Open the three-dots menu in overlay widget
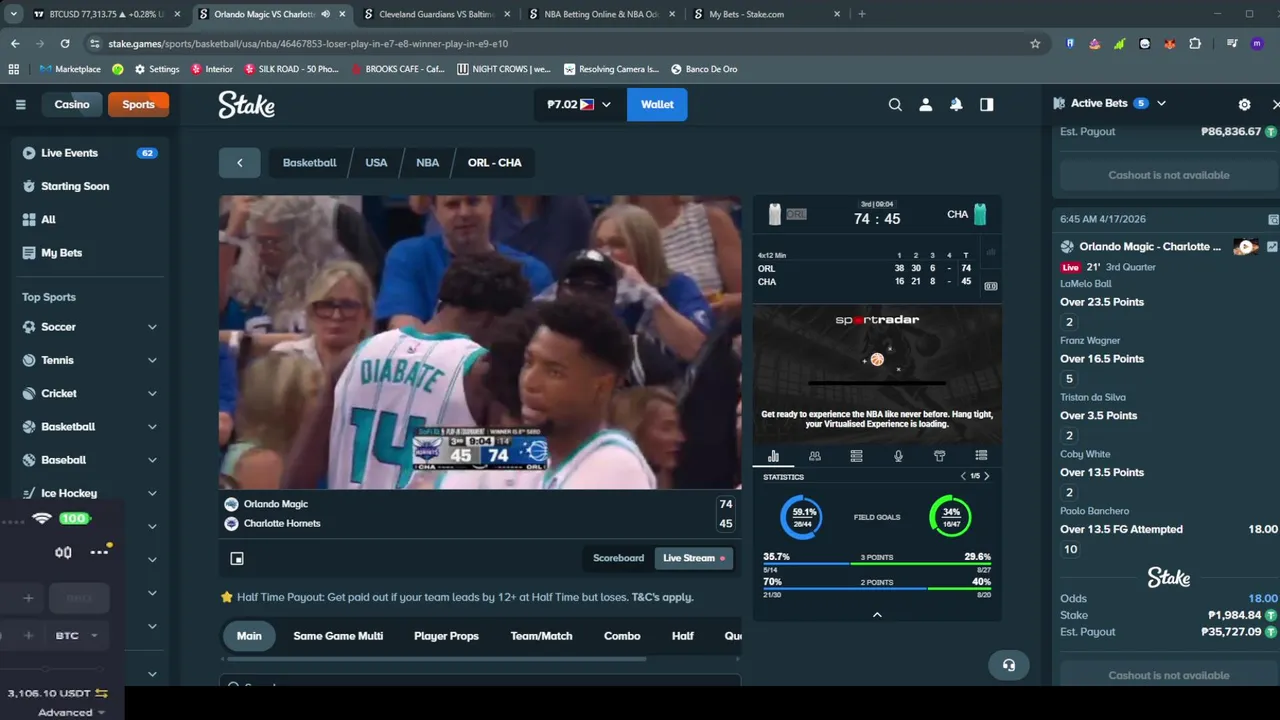Image resolution: width=1280 pixels, height=720 pixels. tap(99, 552)
